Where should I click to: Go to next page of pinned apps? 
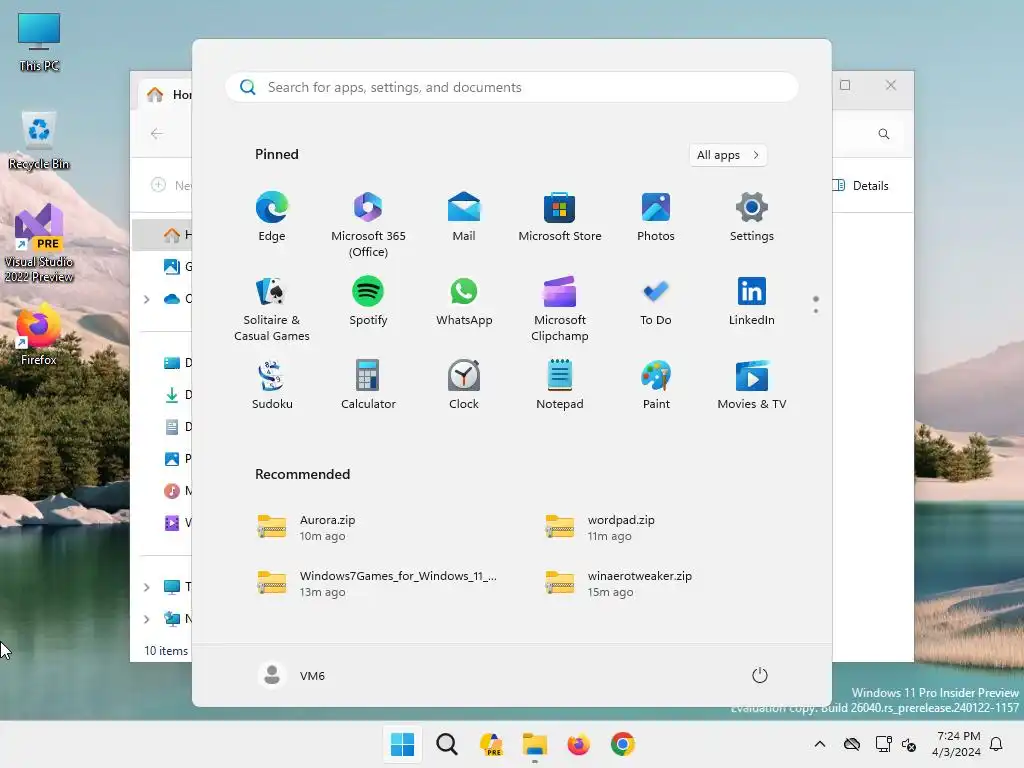[x=816, y=311]
